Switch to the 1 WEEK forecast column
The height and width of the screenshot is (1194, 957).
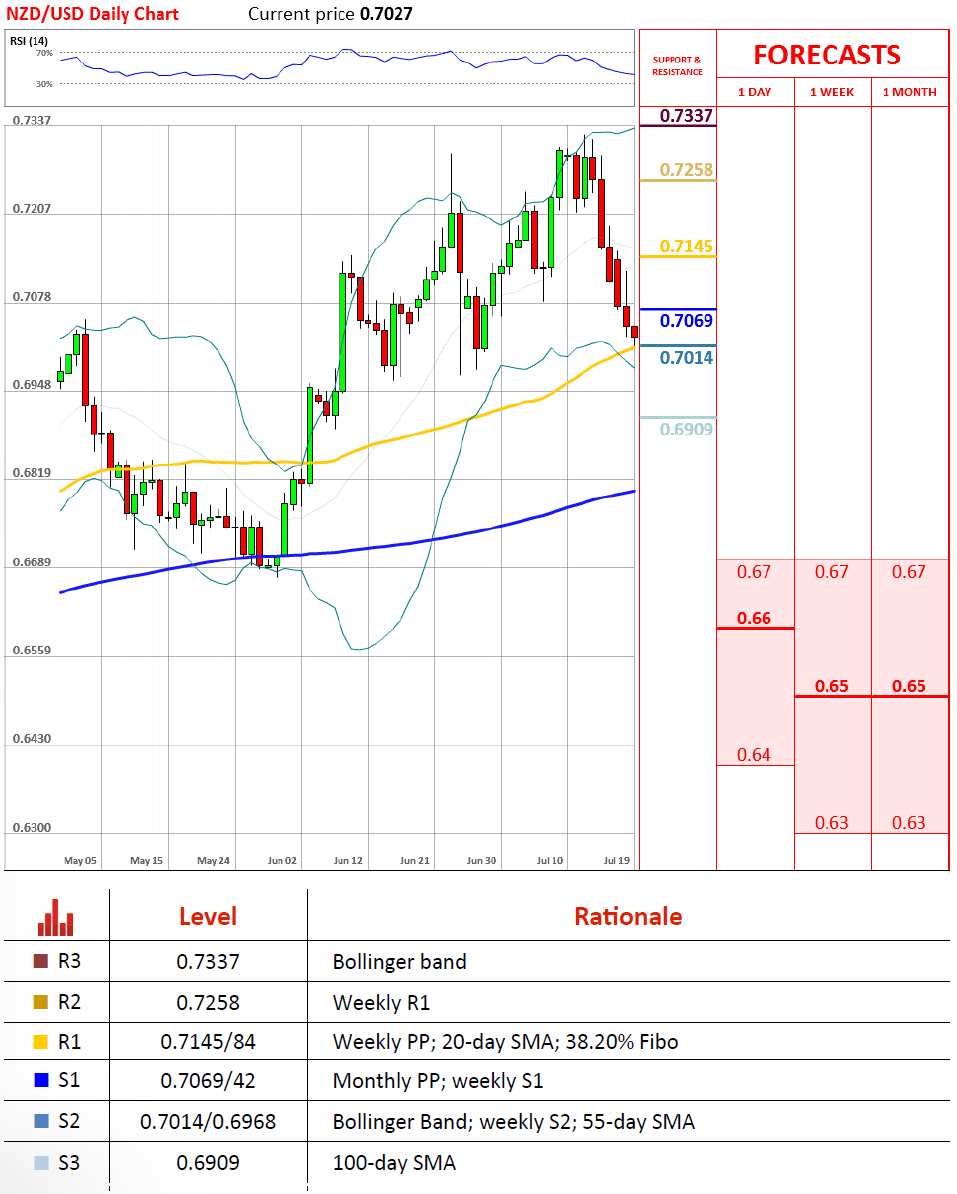coord(831,92)
